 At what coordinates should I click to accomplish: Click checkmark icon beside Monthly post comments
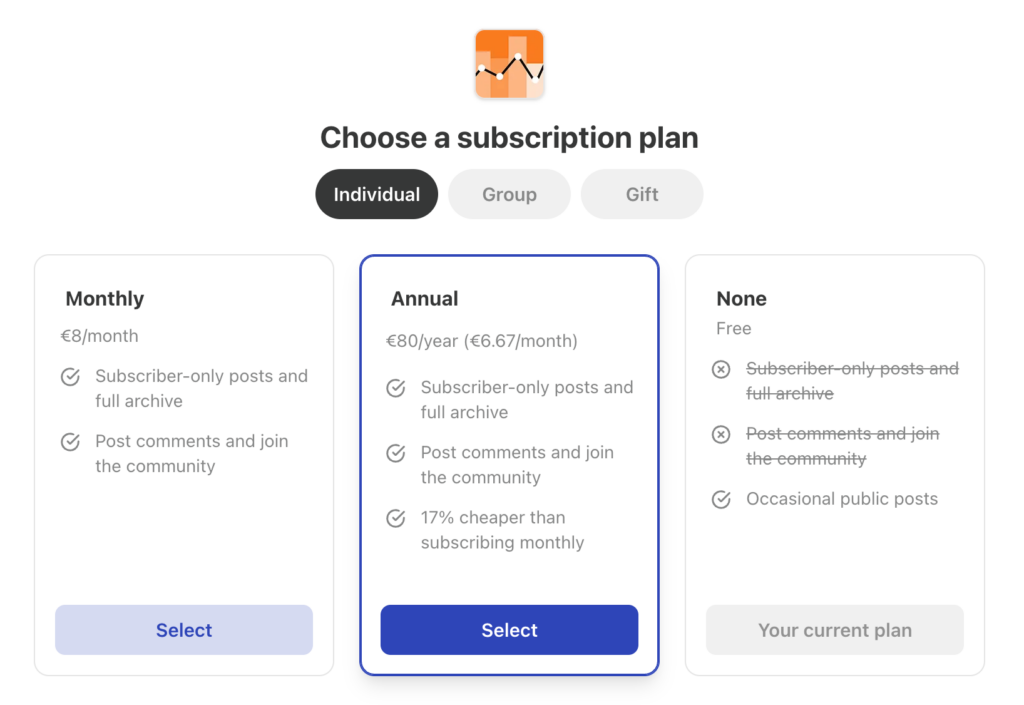[70, 442]
